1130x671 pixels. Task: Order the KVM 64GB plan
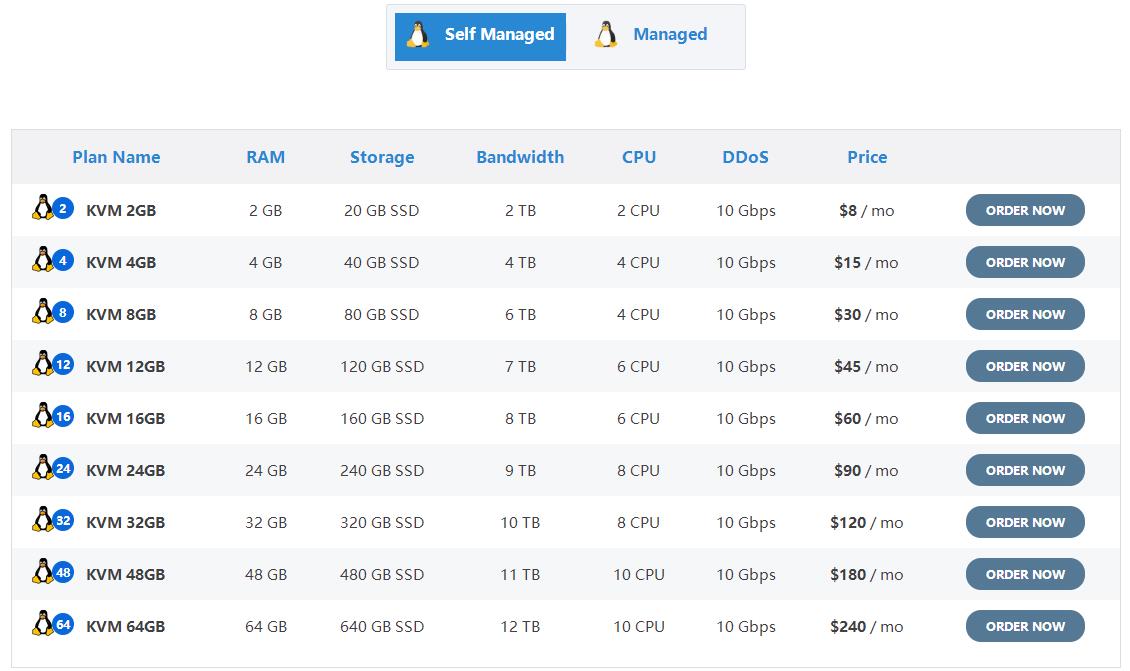coord(1025,626)
